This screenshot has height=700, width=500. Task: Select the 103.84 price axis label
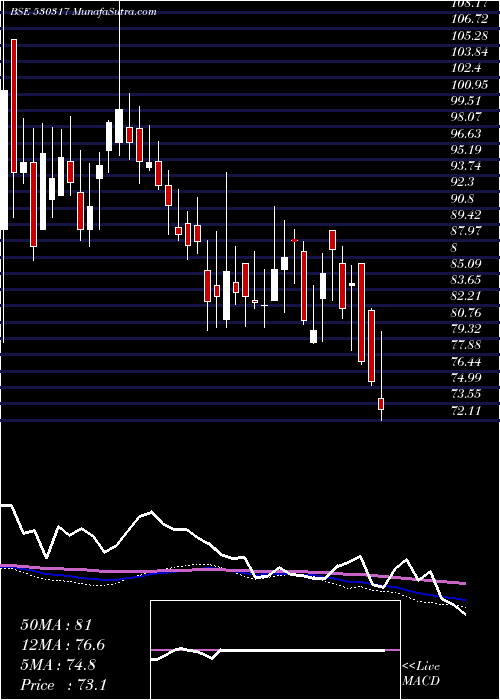pyautogui.click(x=468, y=52)
